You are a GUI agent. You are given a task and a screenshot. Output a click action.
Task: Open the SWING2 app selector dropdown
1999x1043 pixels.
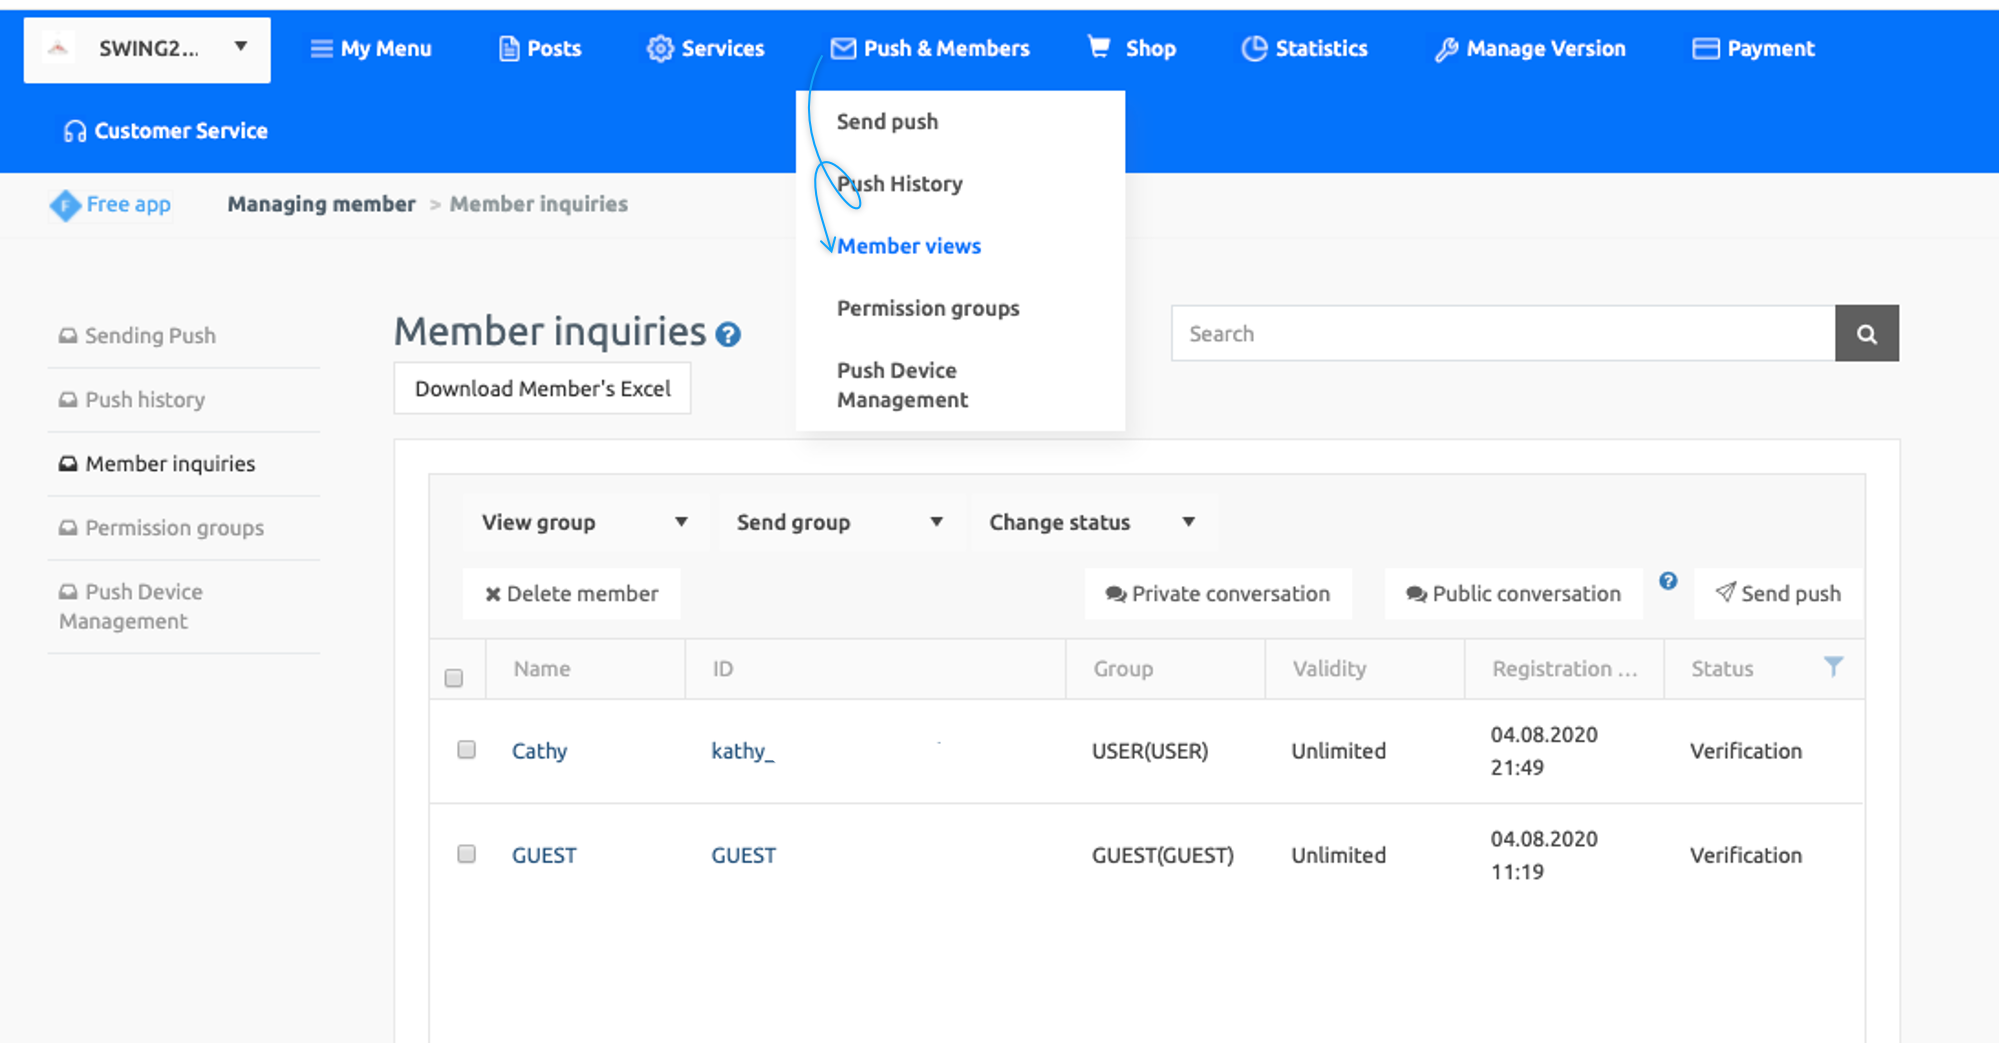(147, 49)
